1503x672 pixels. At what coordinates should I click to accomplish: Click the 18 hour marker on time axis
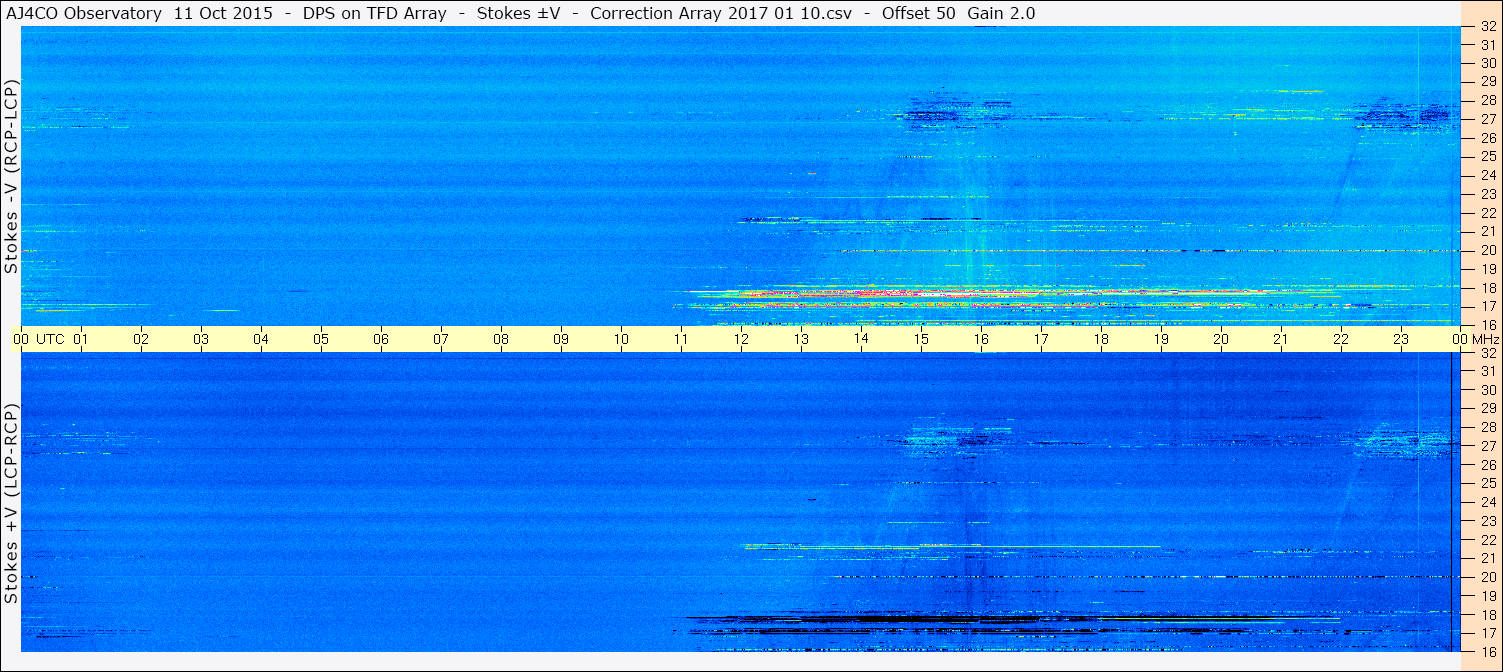[x=1101, y=339]
